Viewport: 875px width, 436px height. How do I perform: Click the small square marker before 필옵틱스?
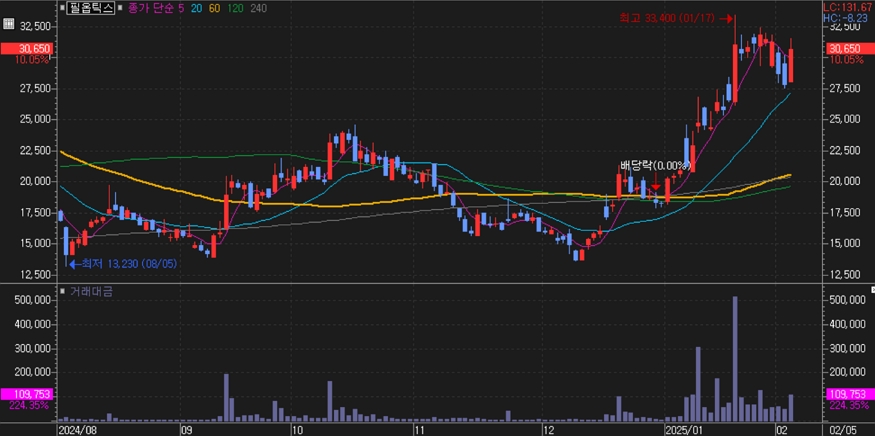tap(62, 7)
